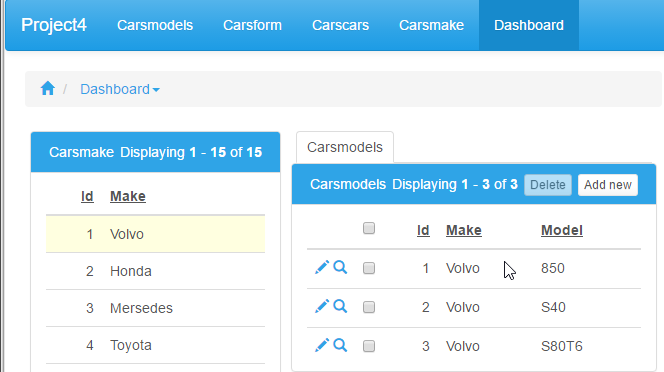Click the Delete button
This screenshot has width=664, height=372.
[x=548, y=185]
